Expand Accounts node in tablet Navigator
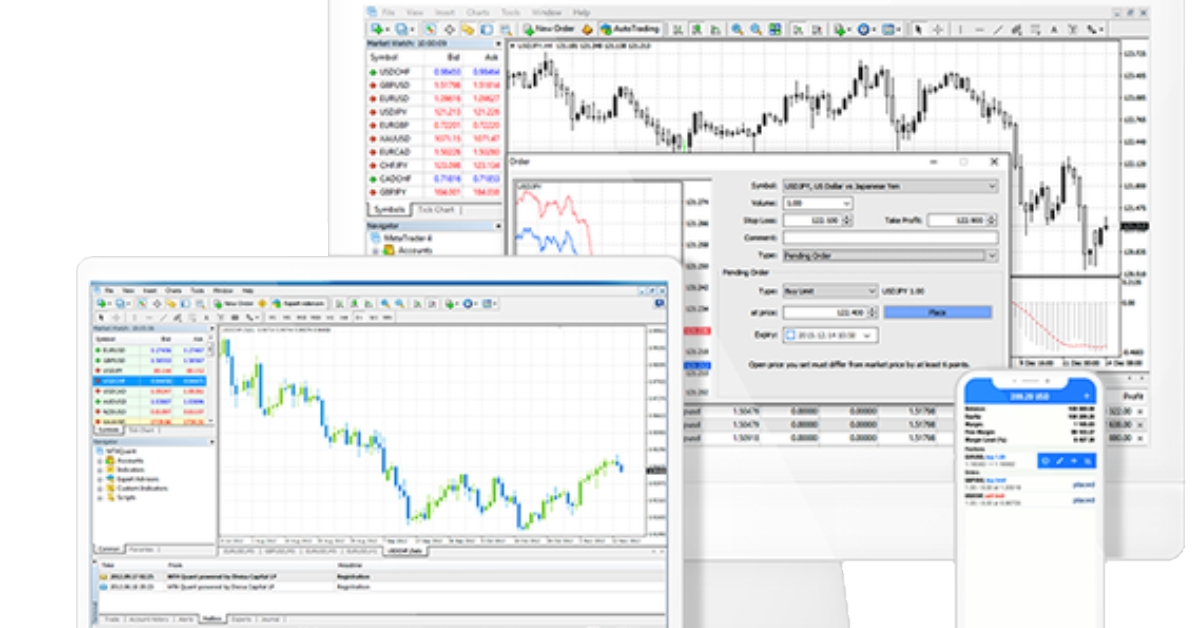1200x628 pixels. 99,460
